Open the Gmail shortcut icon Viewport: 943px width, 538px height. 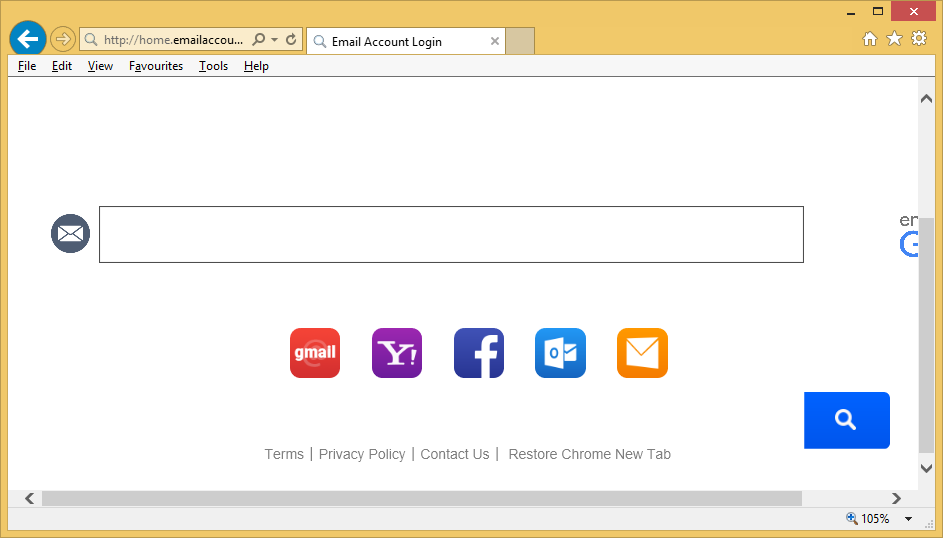[315, 353]
